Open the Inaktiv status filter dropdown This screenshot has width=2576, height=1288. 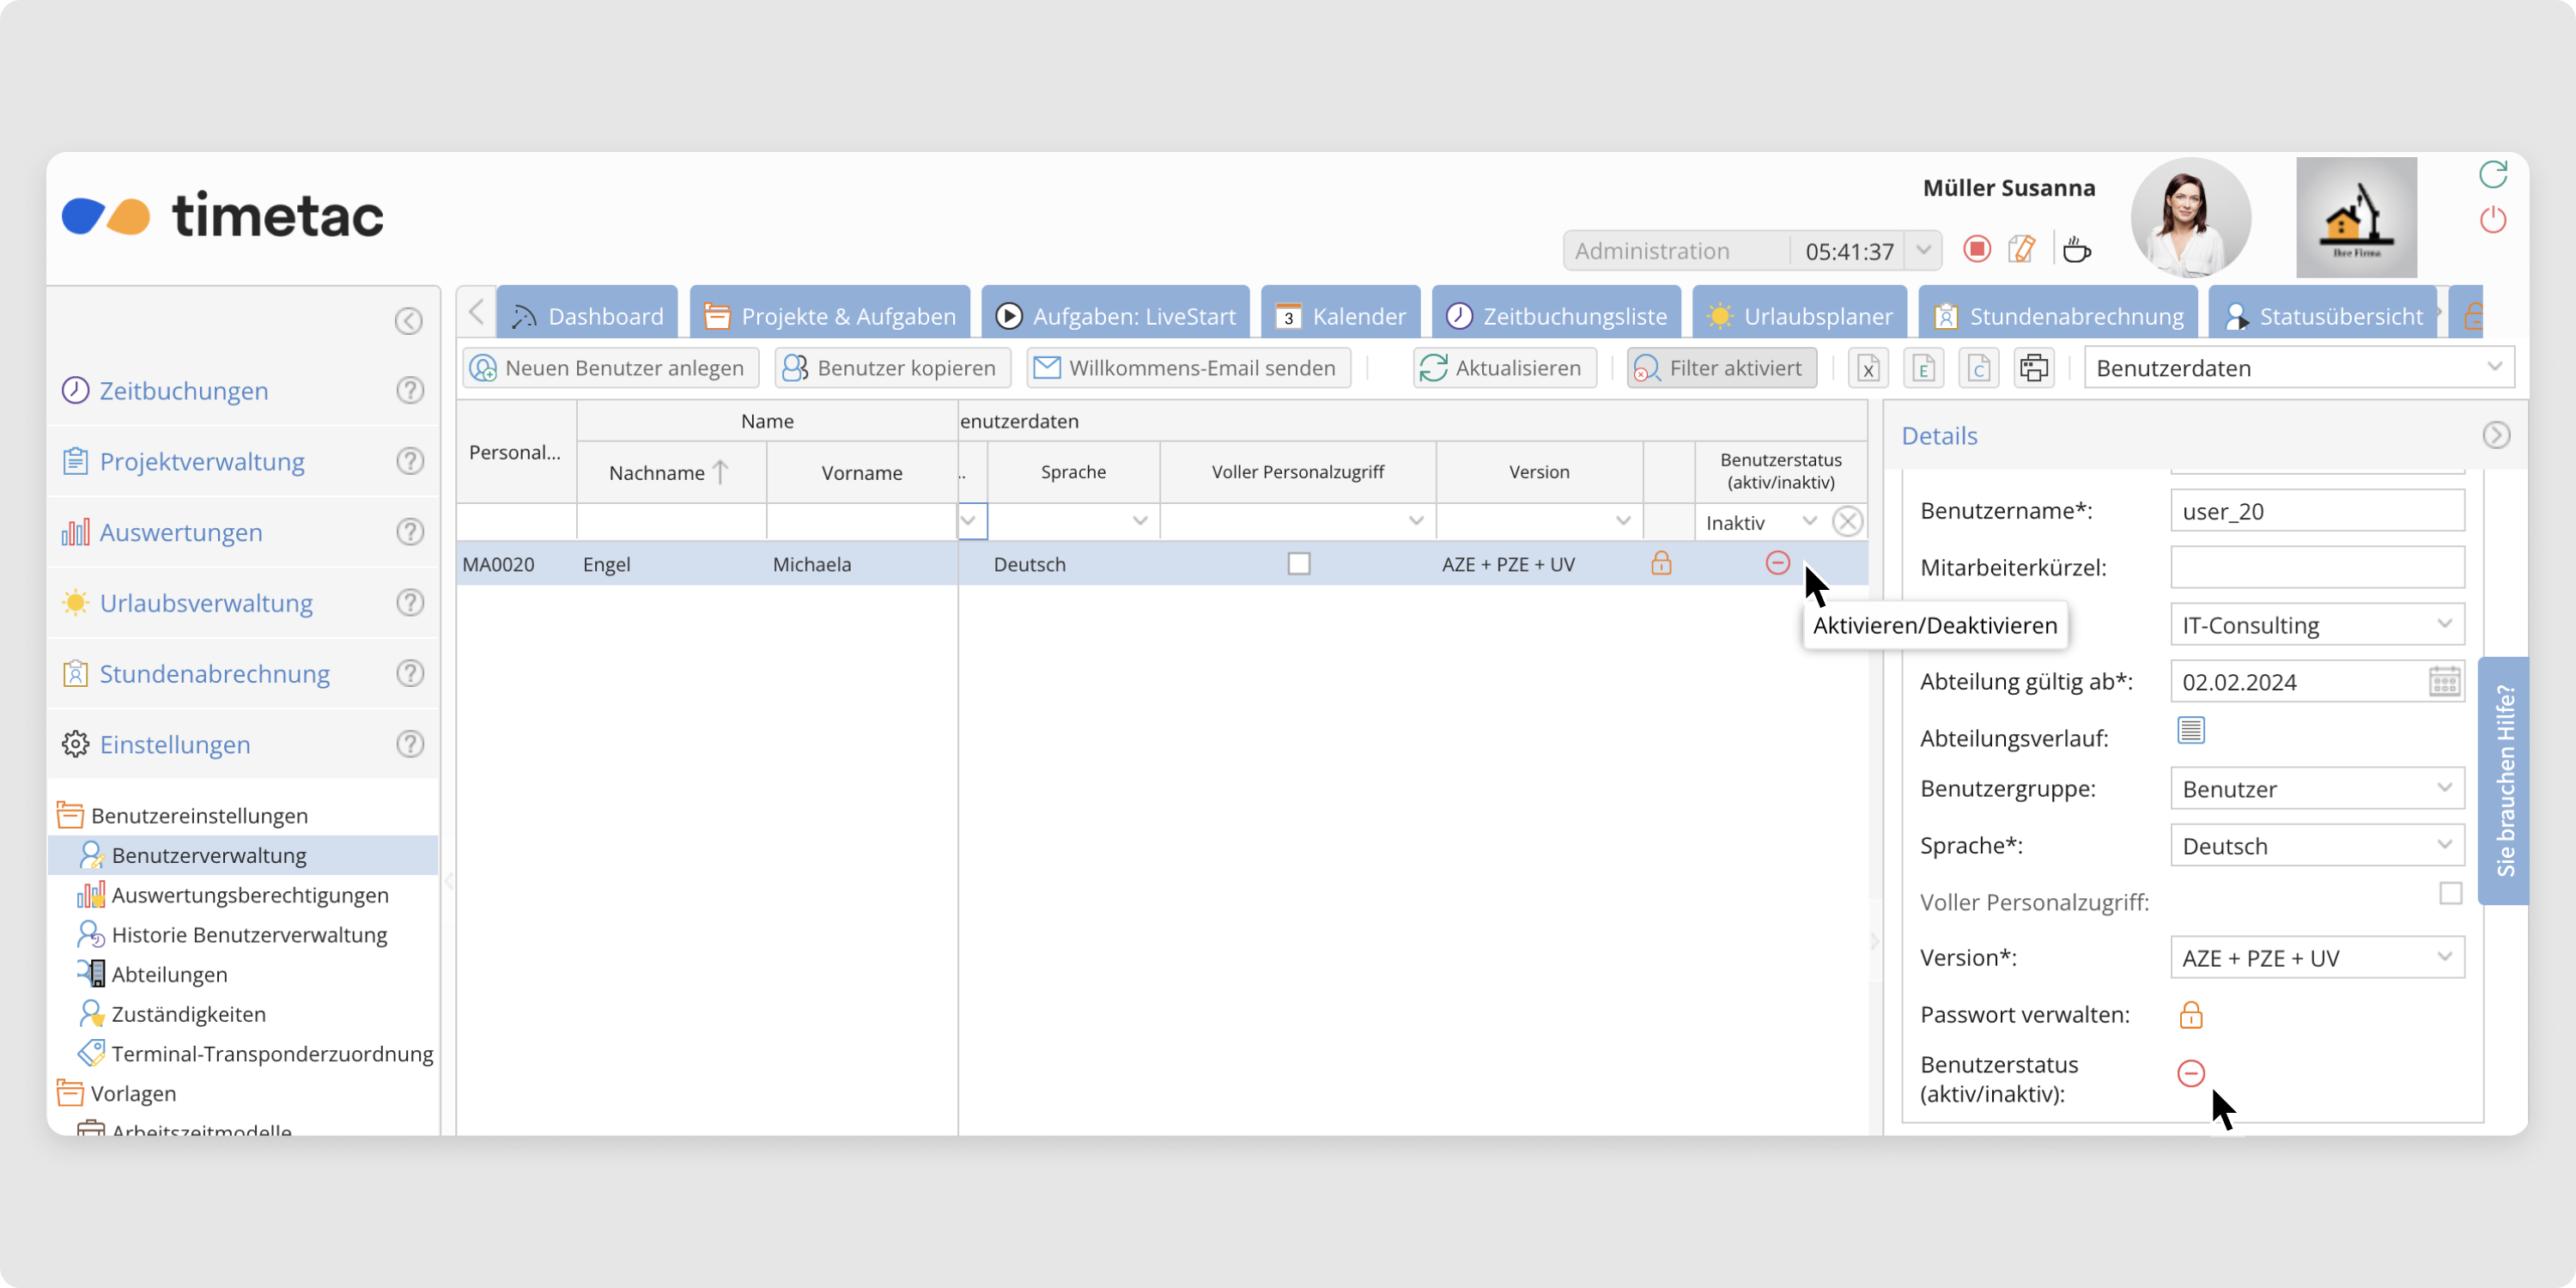[x=1808, y=522]
